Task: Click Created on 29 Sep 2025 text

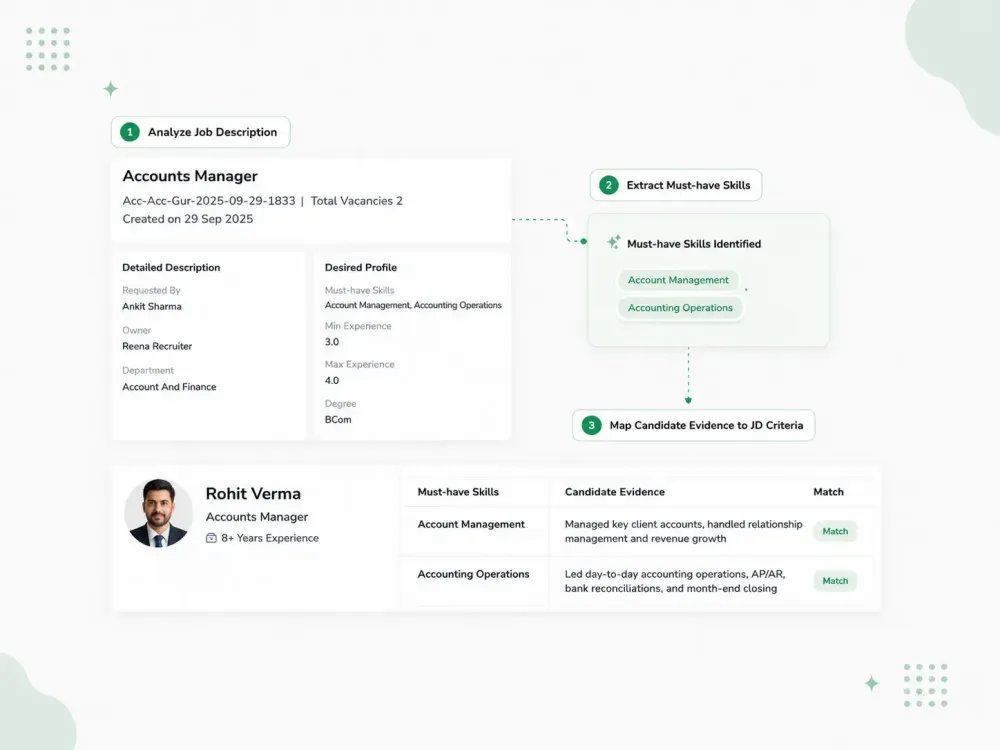Action: pyautogui.click(x=188, y=219)
